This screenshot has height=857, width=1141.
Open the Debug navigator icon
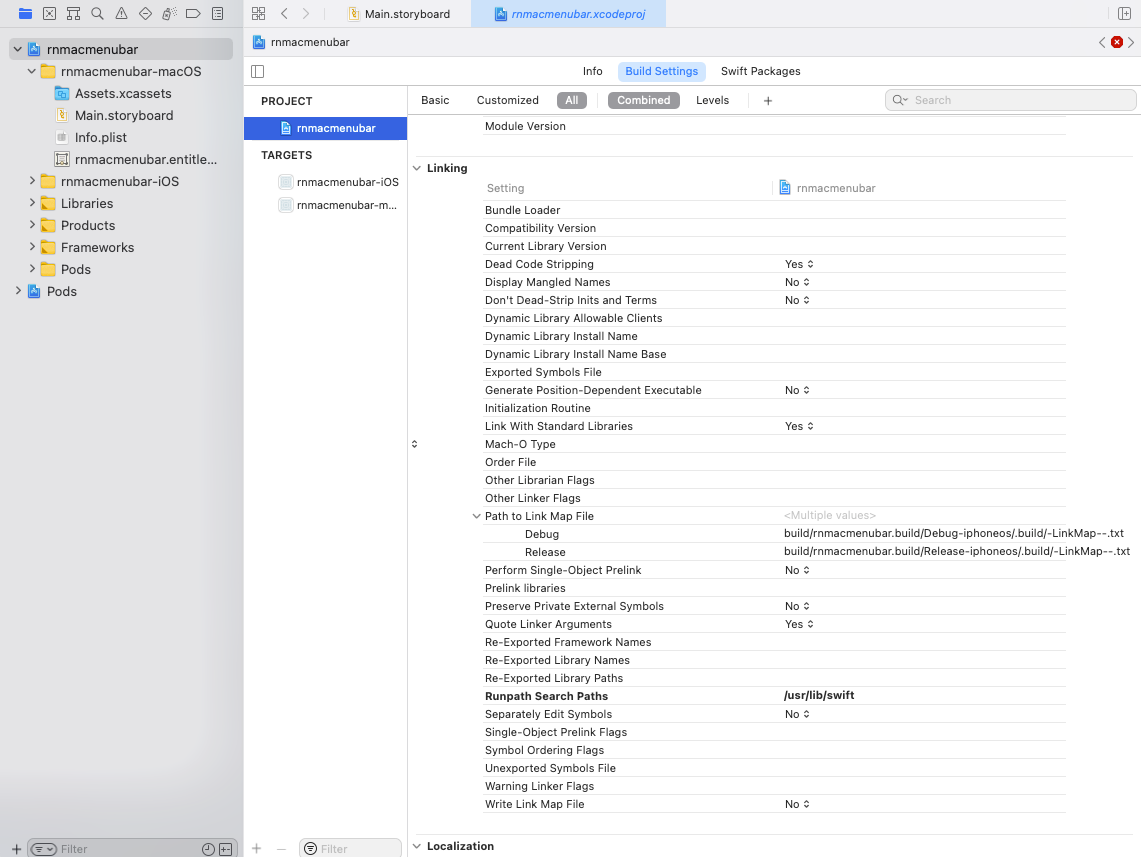point(170,13)
